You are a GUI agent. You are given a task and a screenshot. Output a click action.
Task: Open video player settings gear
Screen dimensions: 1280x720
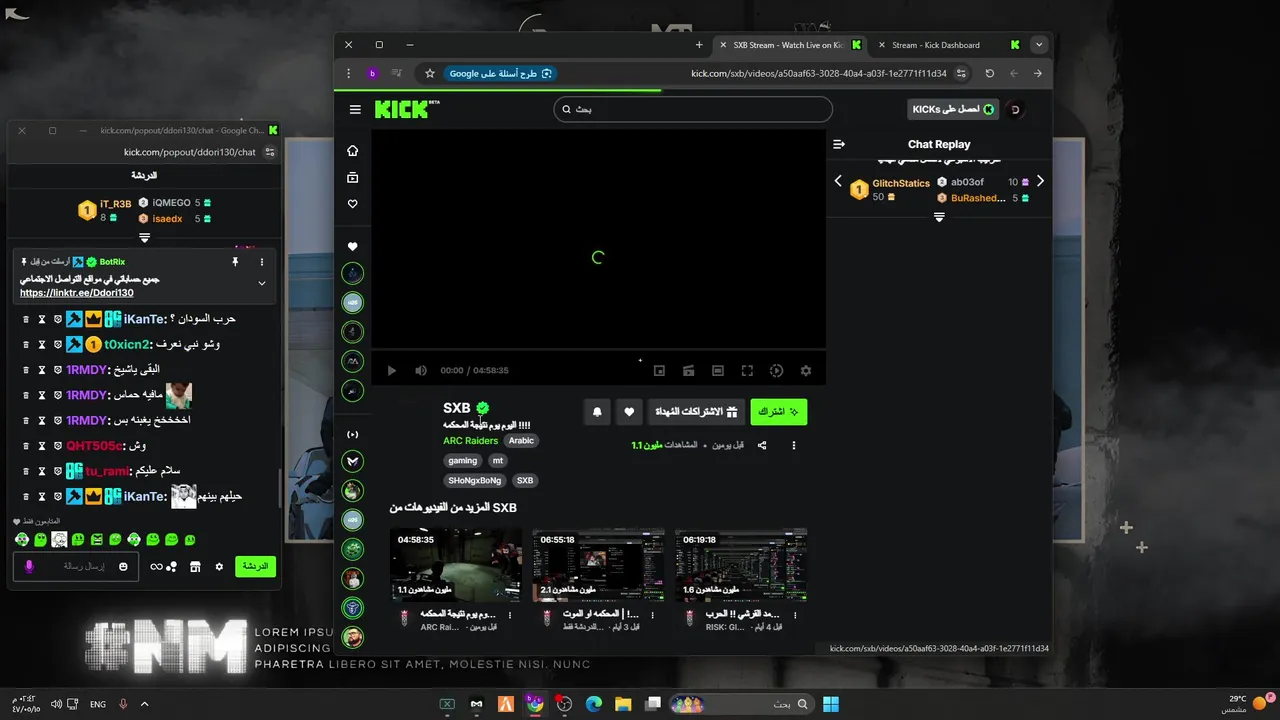coord(806,371)
